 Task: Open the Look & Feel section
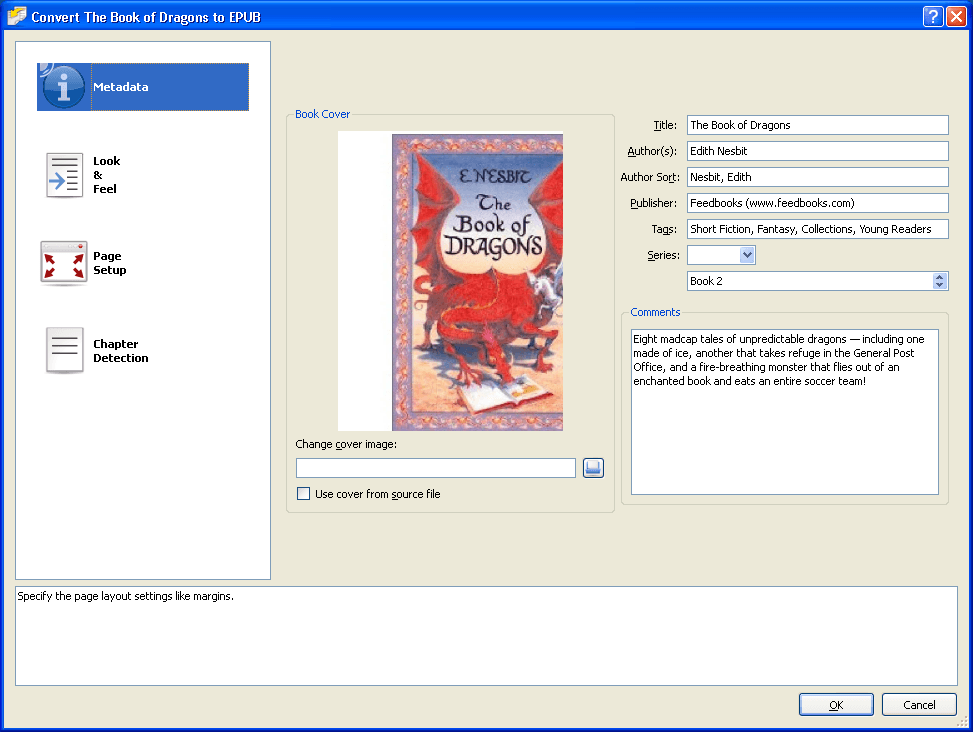[106, 175]
